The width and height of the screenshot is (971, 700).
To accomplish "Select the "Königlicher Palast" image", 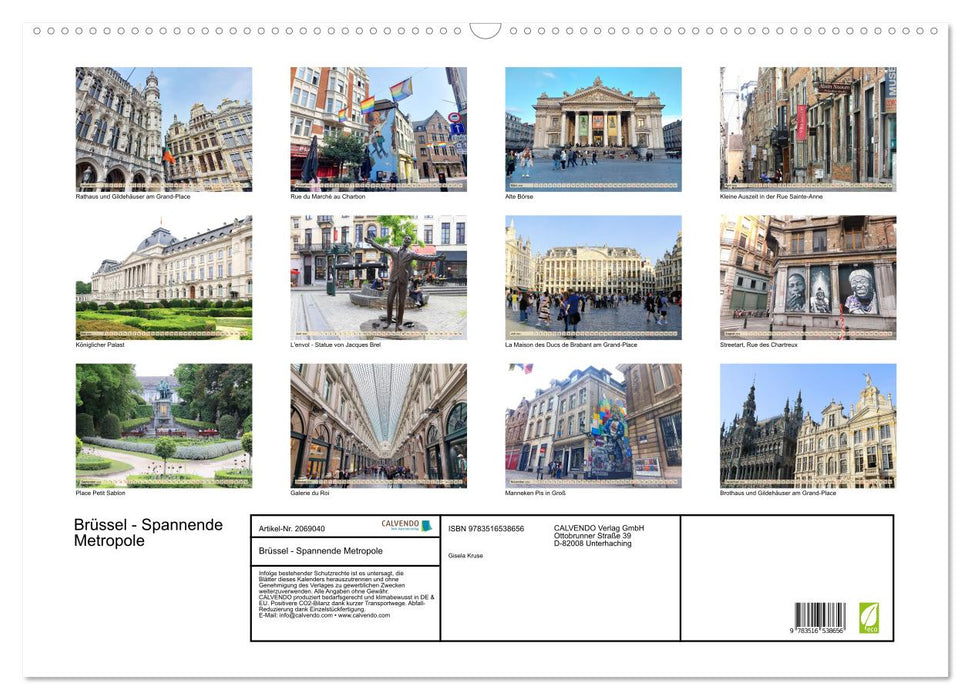I will pyautogui.click(x=163, y=276).
